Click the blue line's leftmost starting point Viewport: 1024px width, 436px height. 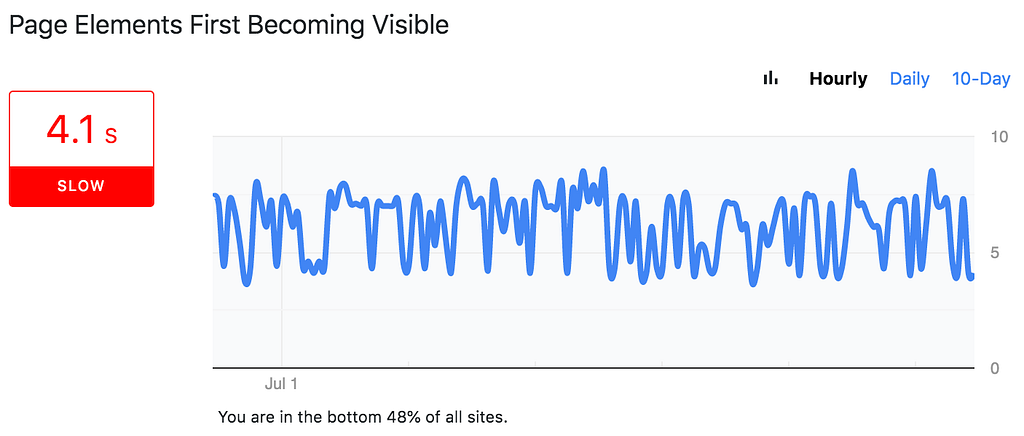pyautogui.click(x=216, y=196)
